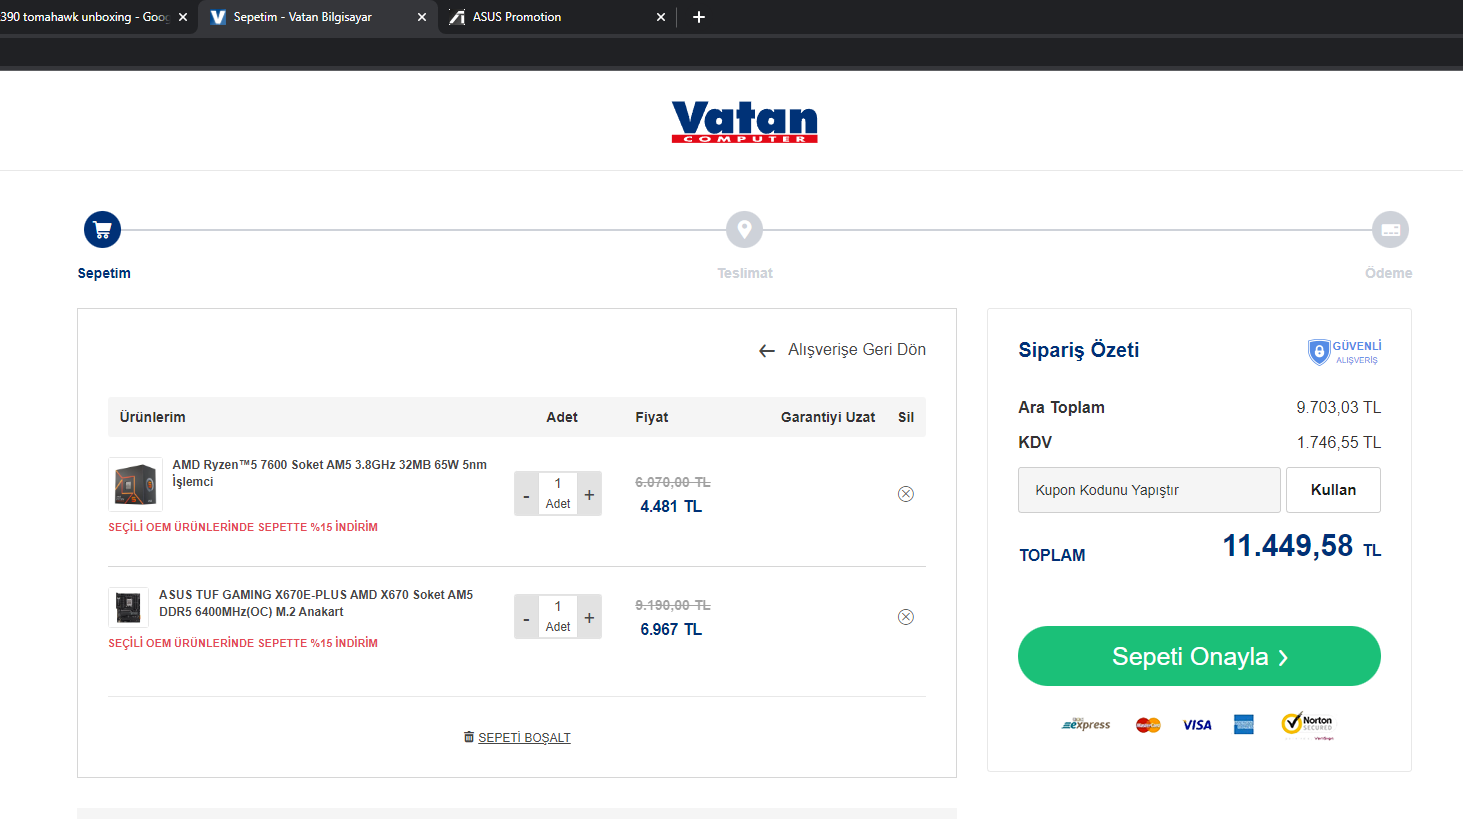Open the ASUS TUF GAMING X670E-PLUS product link
The image size is (1463, 819).
(316, 603)
